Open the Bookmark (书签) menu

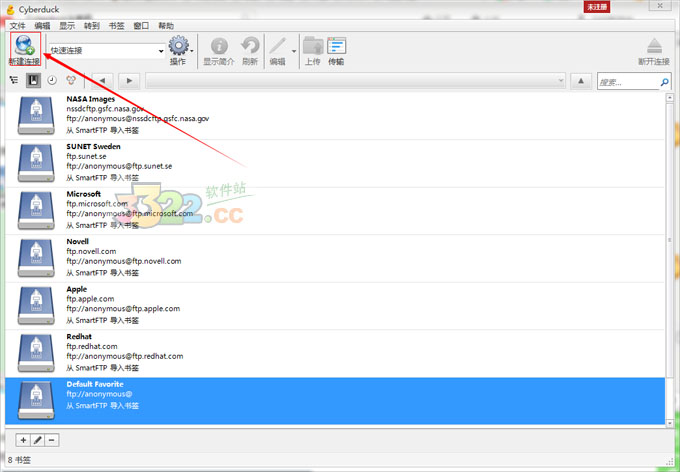click(116, 26)
